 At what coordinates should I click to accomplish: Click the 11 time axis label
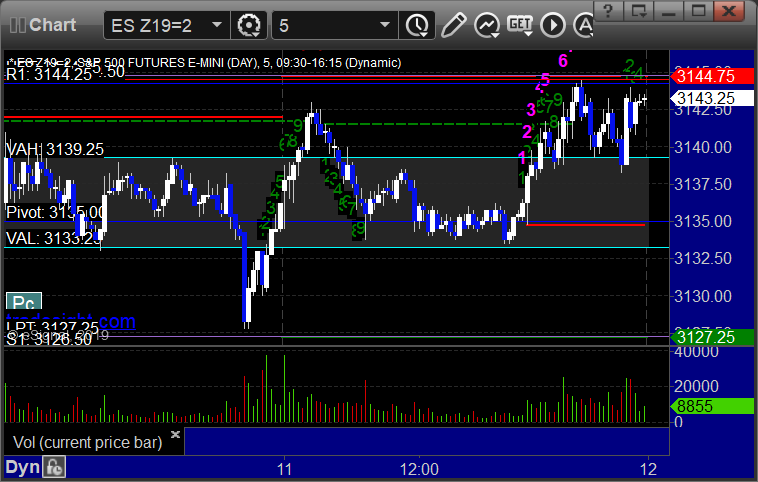pyautogui.click(x=285, y=469)
